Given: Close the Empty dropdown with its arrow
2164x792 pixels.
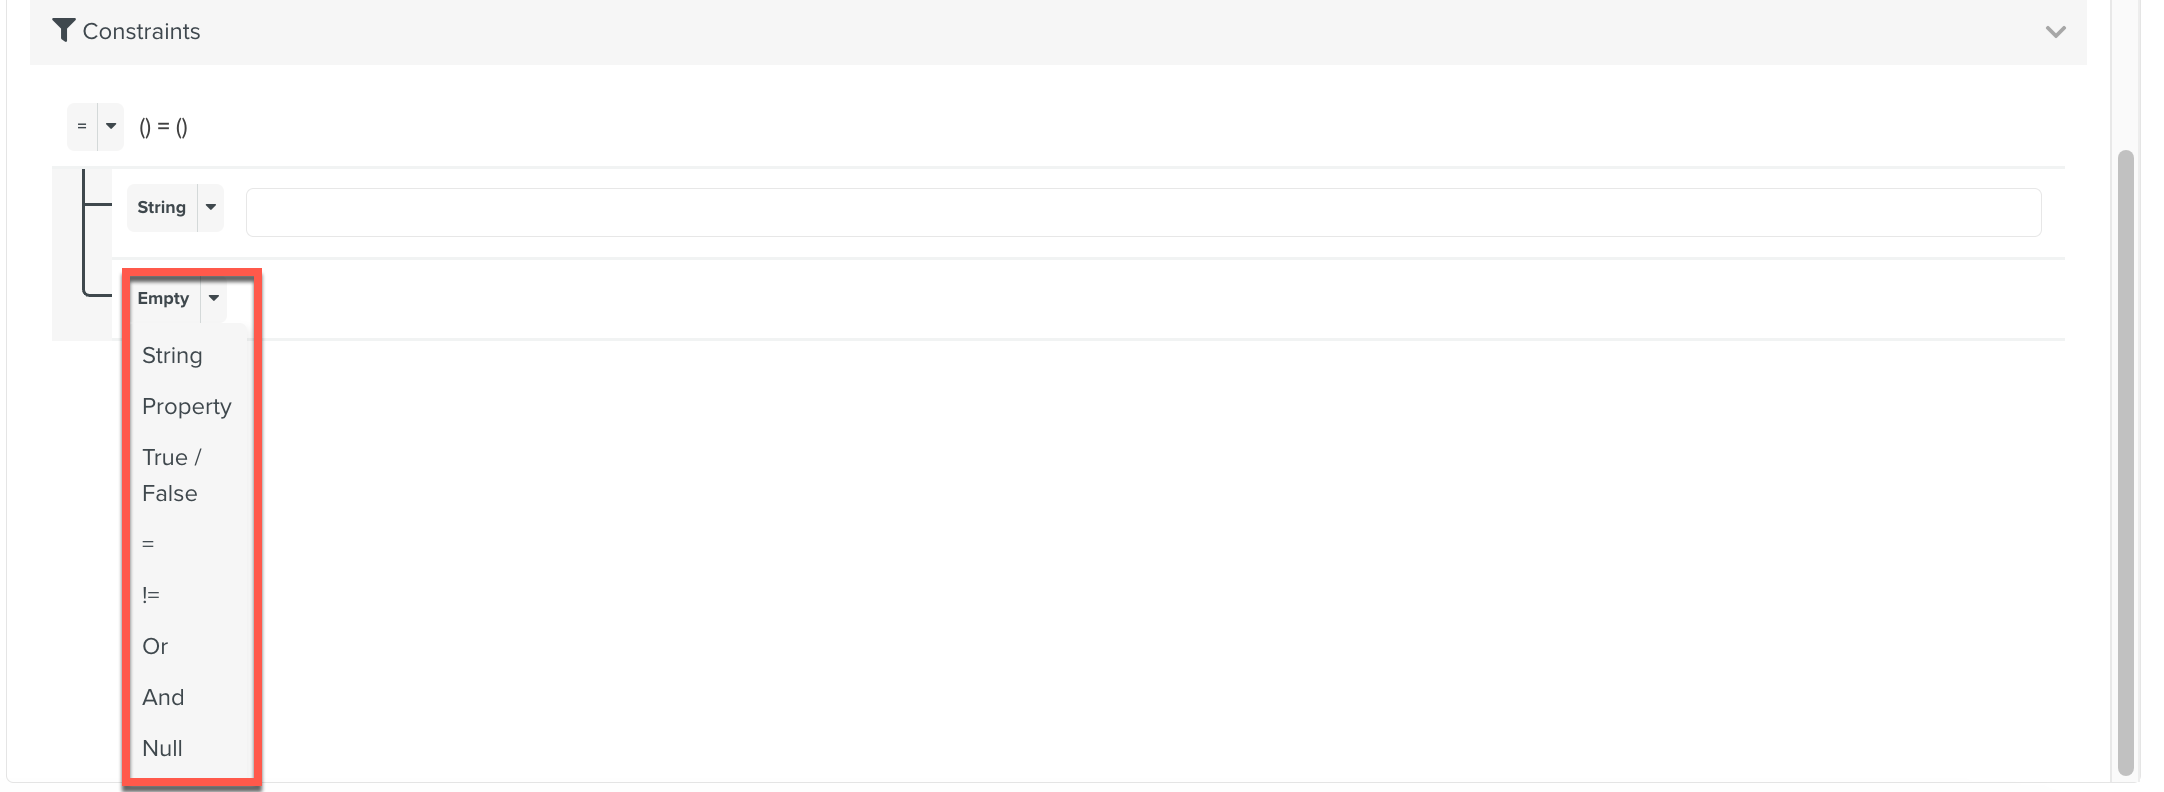Looking at the screenshot, I should tap(214, 298).
